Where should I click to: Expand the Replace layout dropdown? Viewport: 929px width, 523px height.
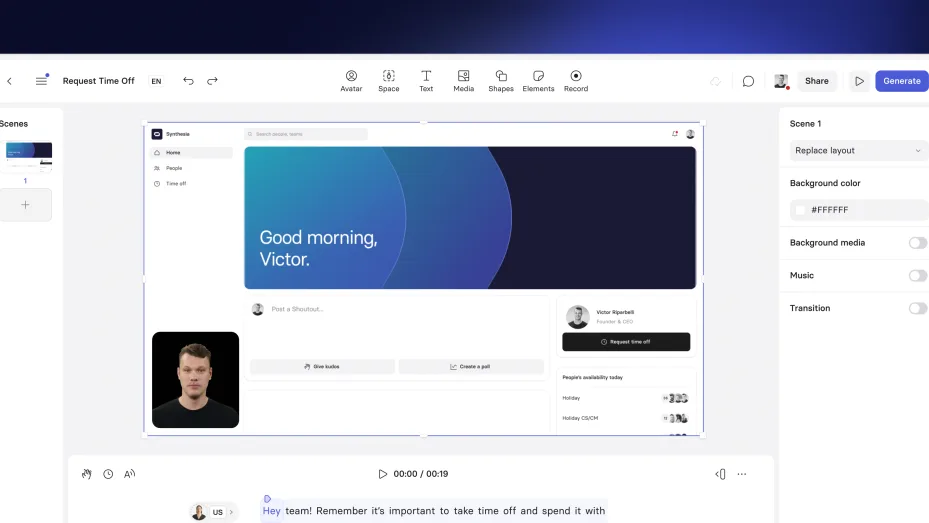coord(858,150)
